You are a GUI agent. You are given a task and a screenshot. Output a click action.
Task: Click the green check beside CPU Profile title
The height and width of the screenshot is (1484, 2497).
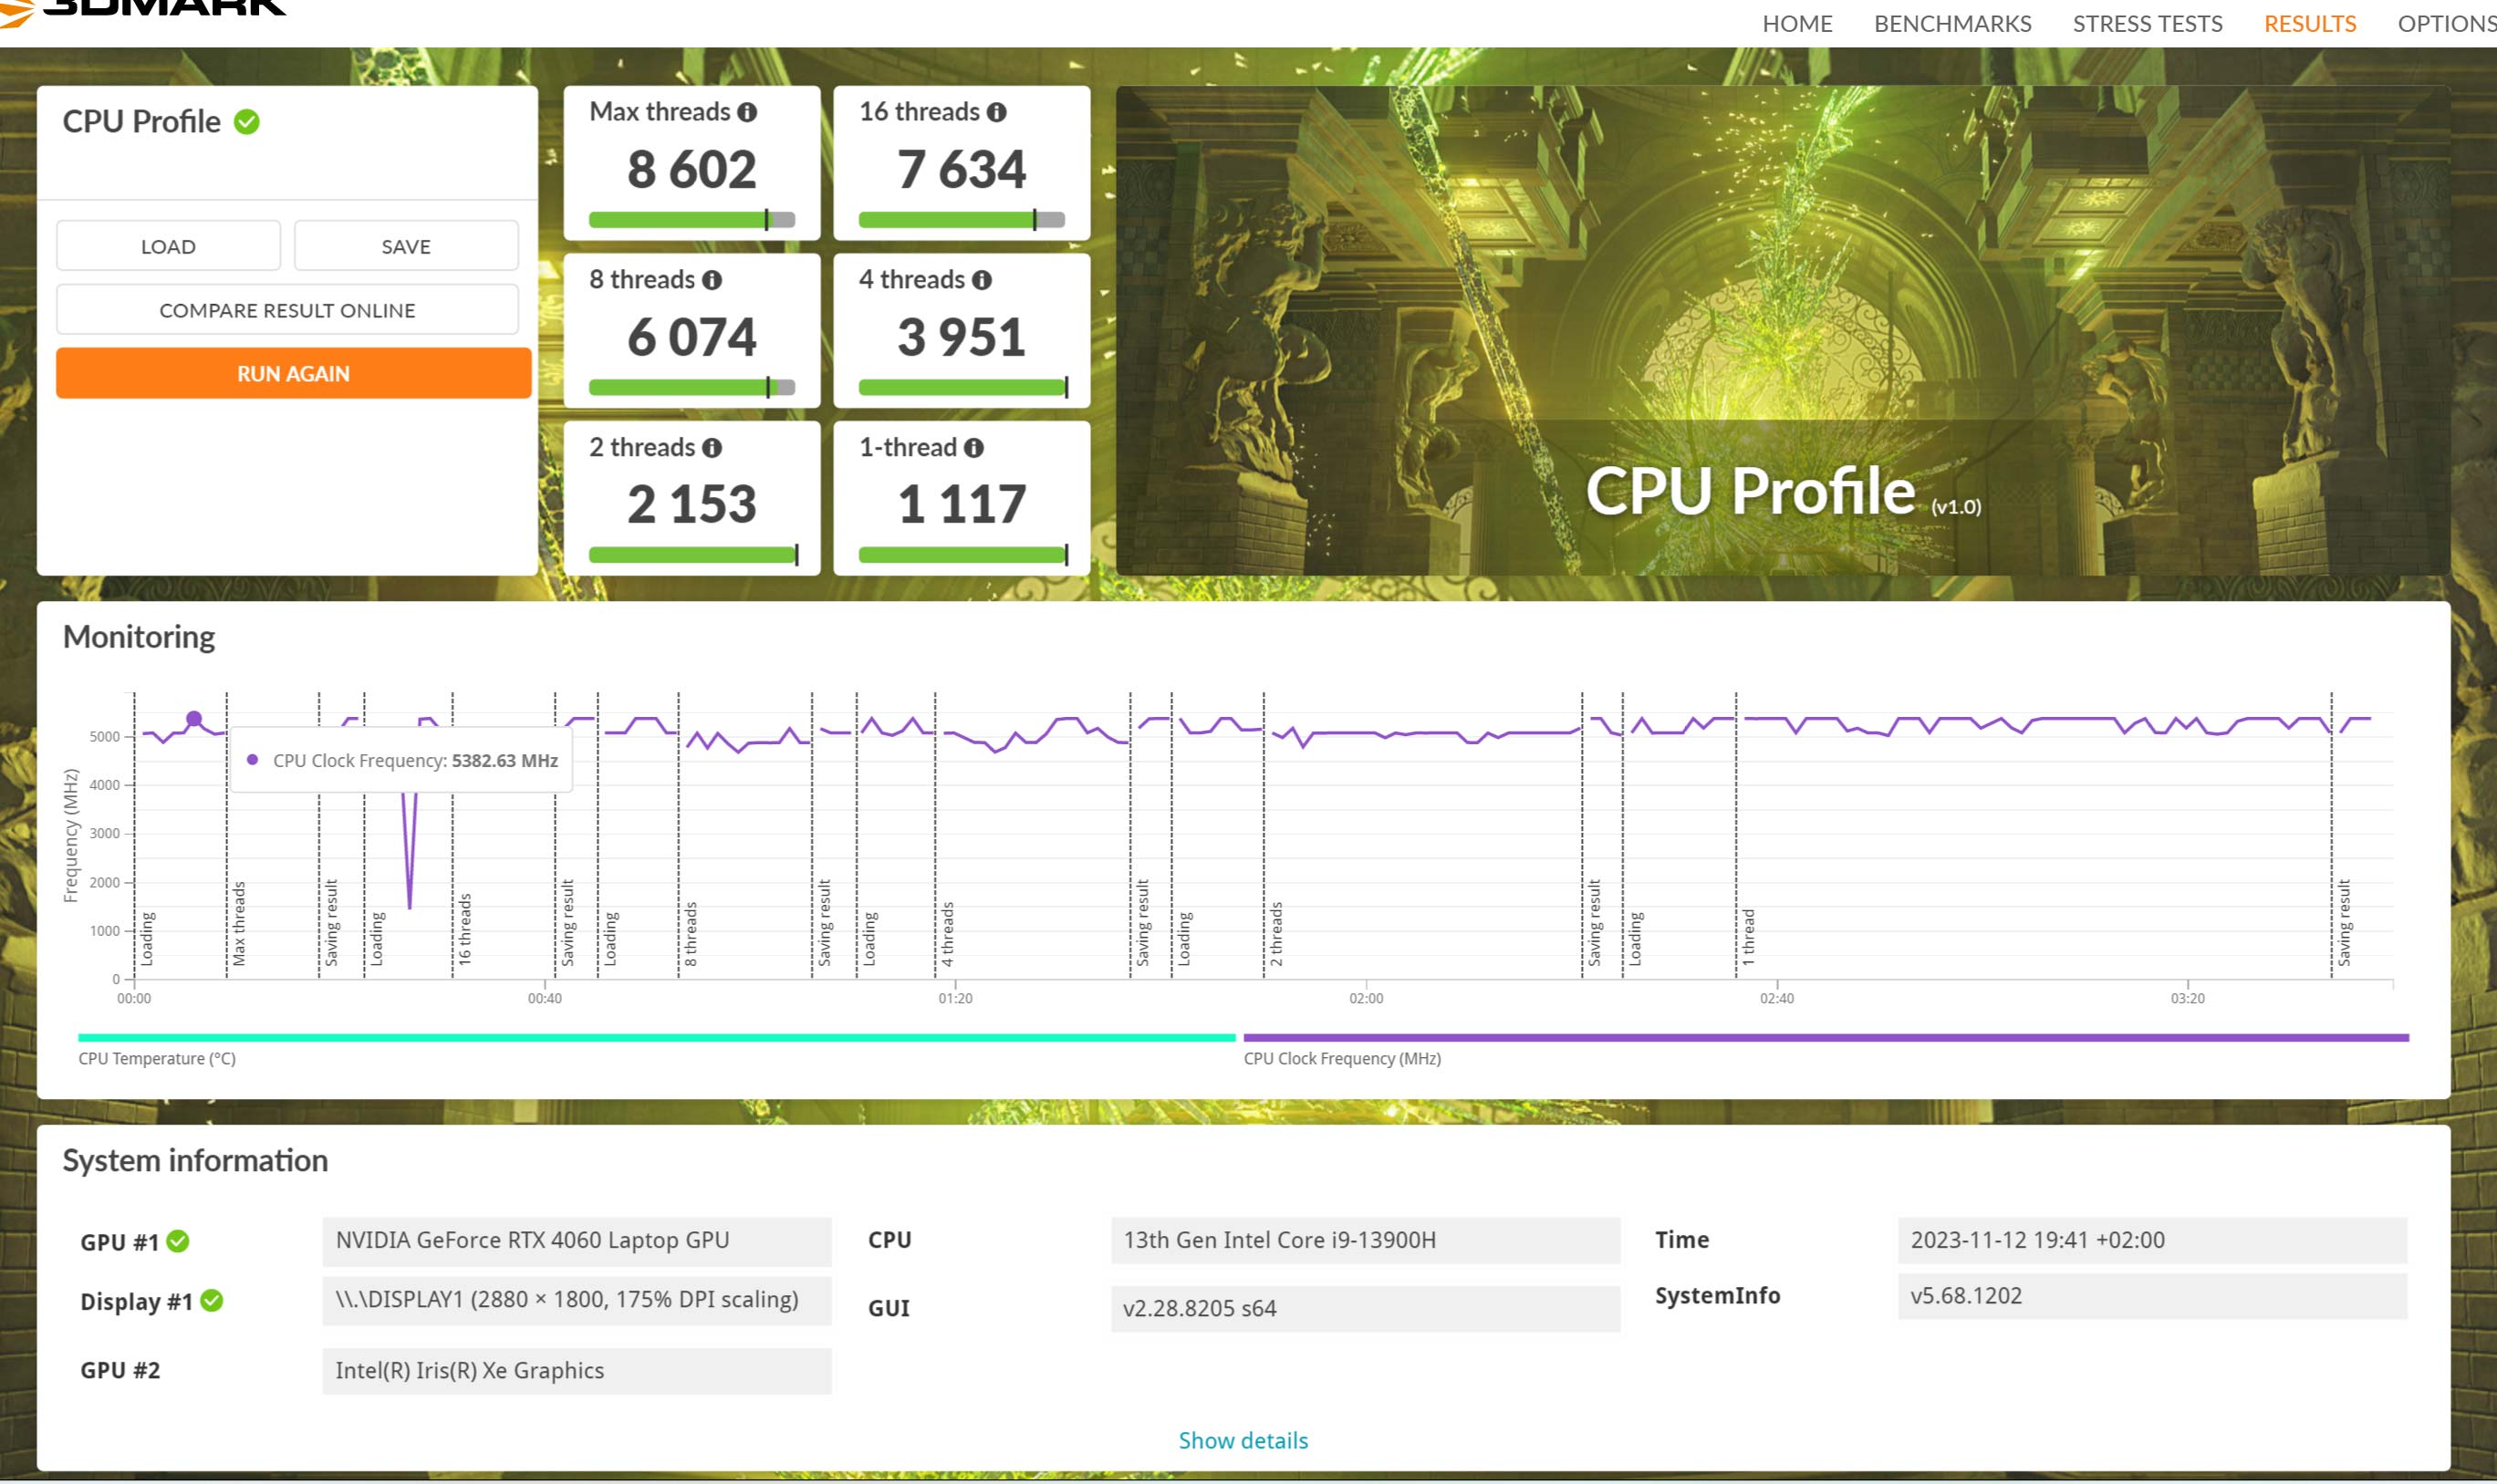click(x=246, y=122)
